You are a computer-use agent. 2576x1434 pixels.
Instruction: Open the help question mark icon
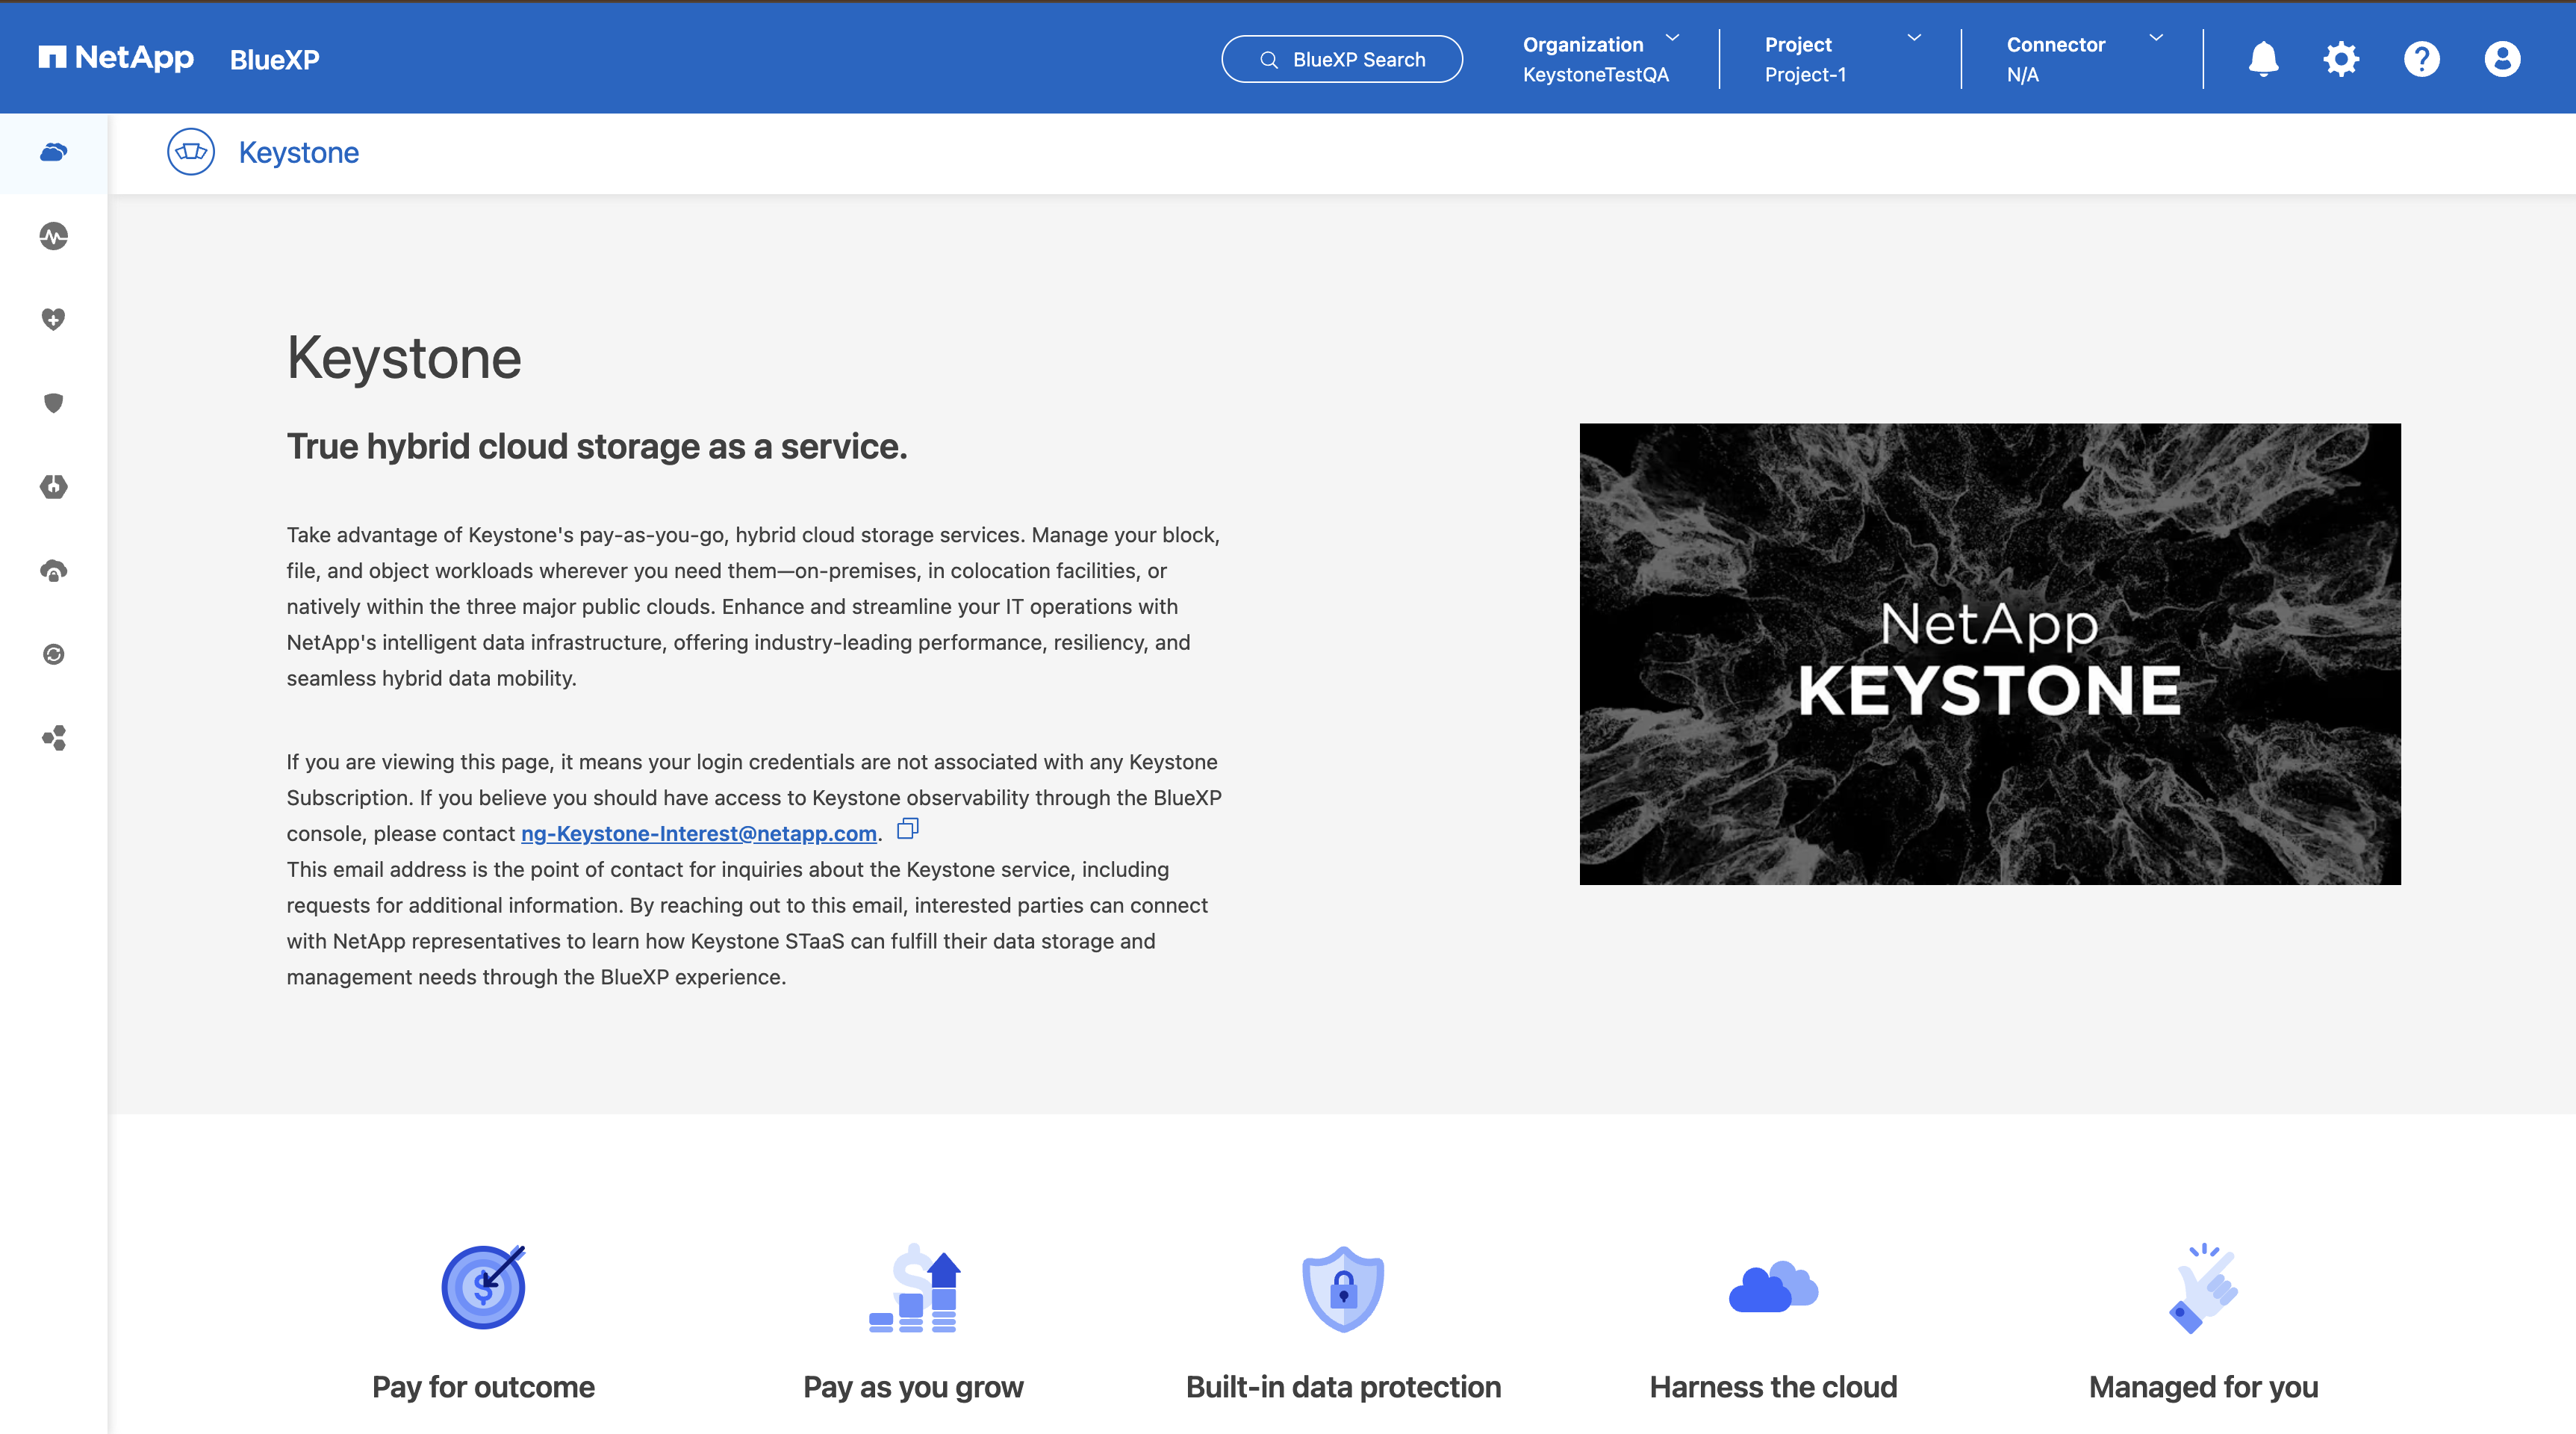(2421, 58)
